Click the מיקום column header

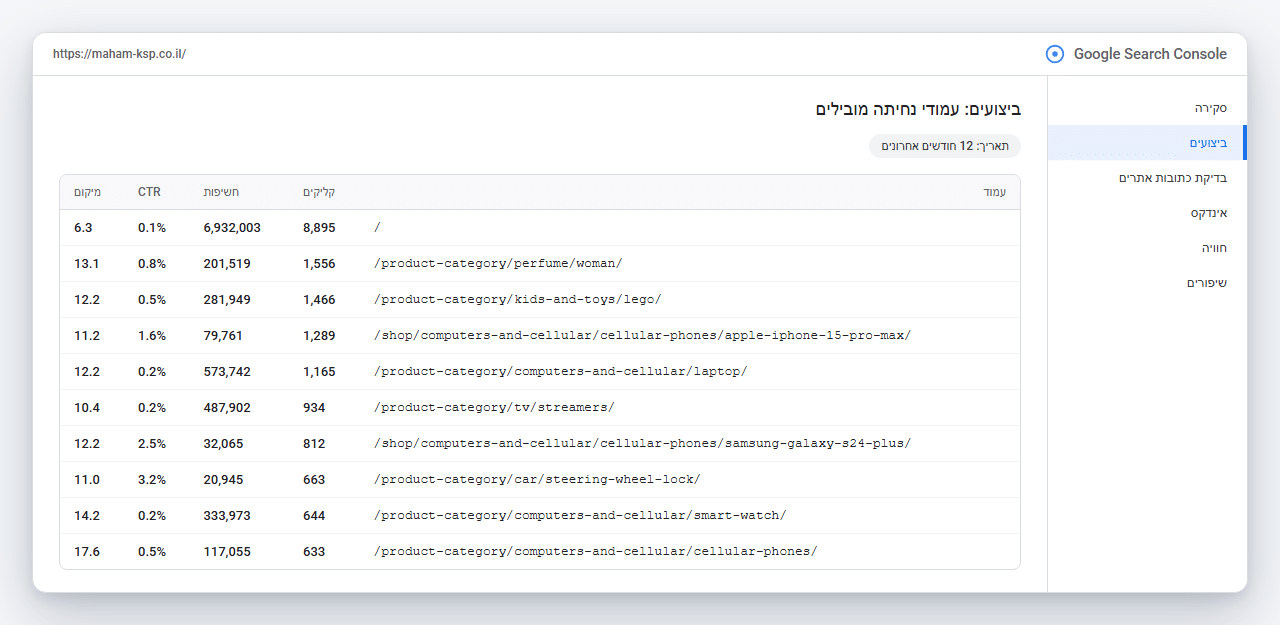(86, 192)
